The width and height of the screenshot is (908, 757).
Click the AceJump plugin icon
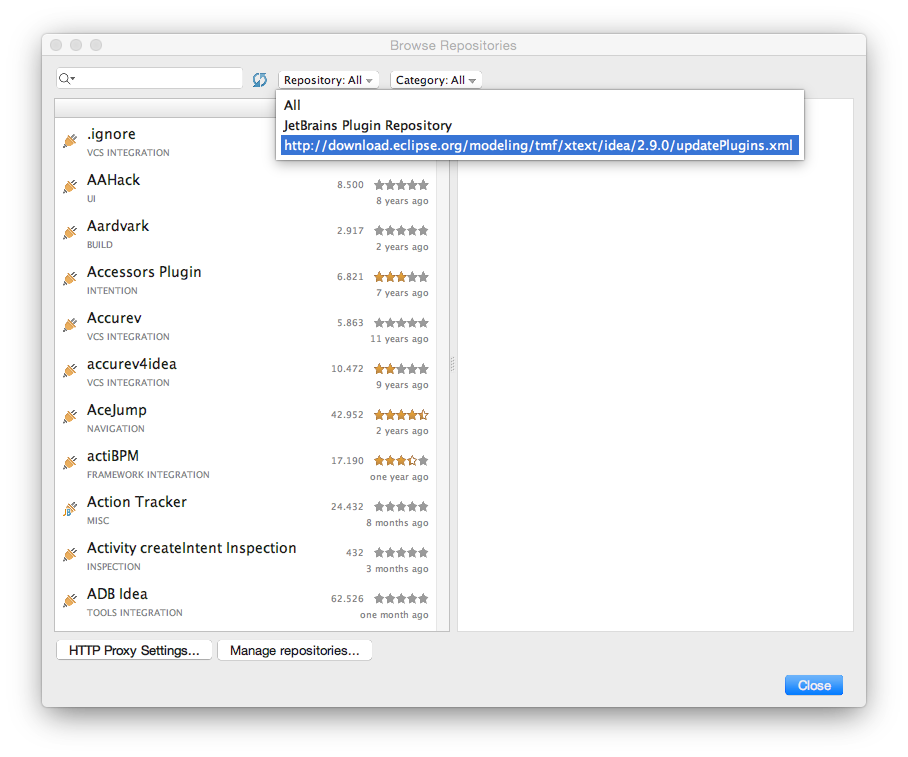(x=68, y=417)
